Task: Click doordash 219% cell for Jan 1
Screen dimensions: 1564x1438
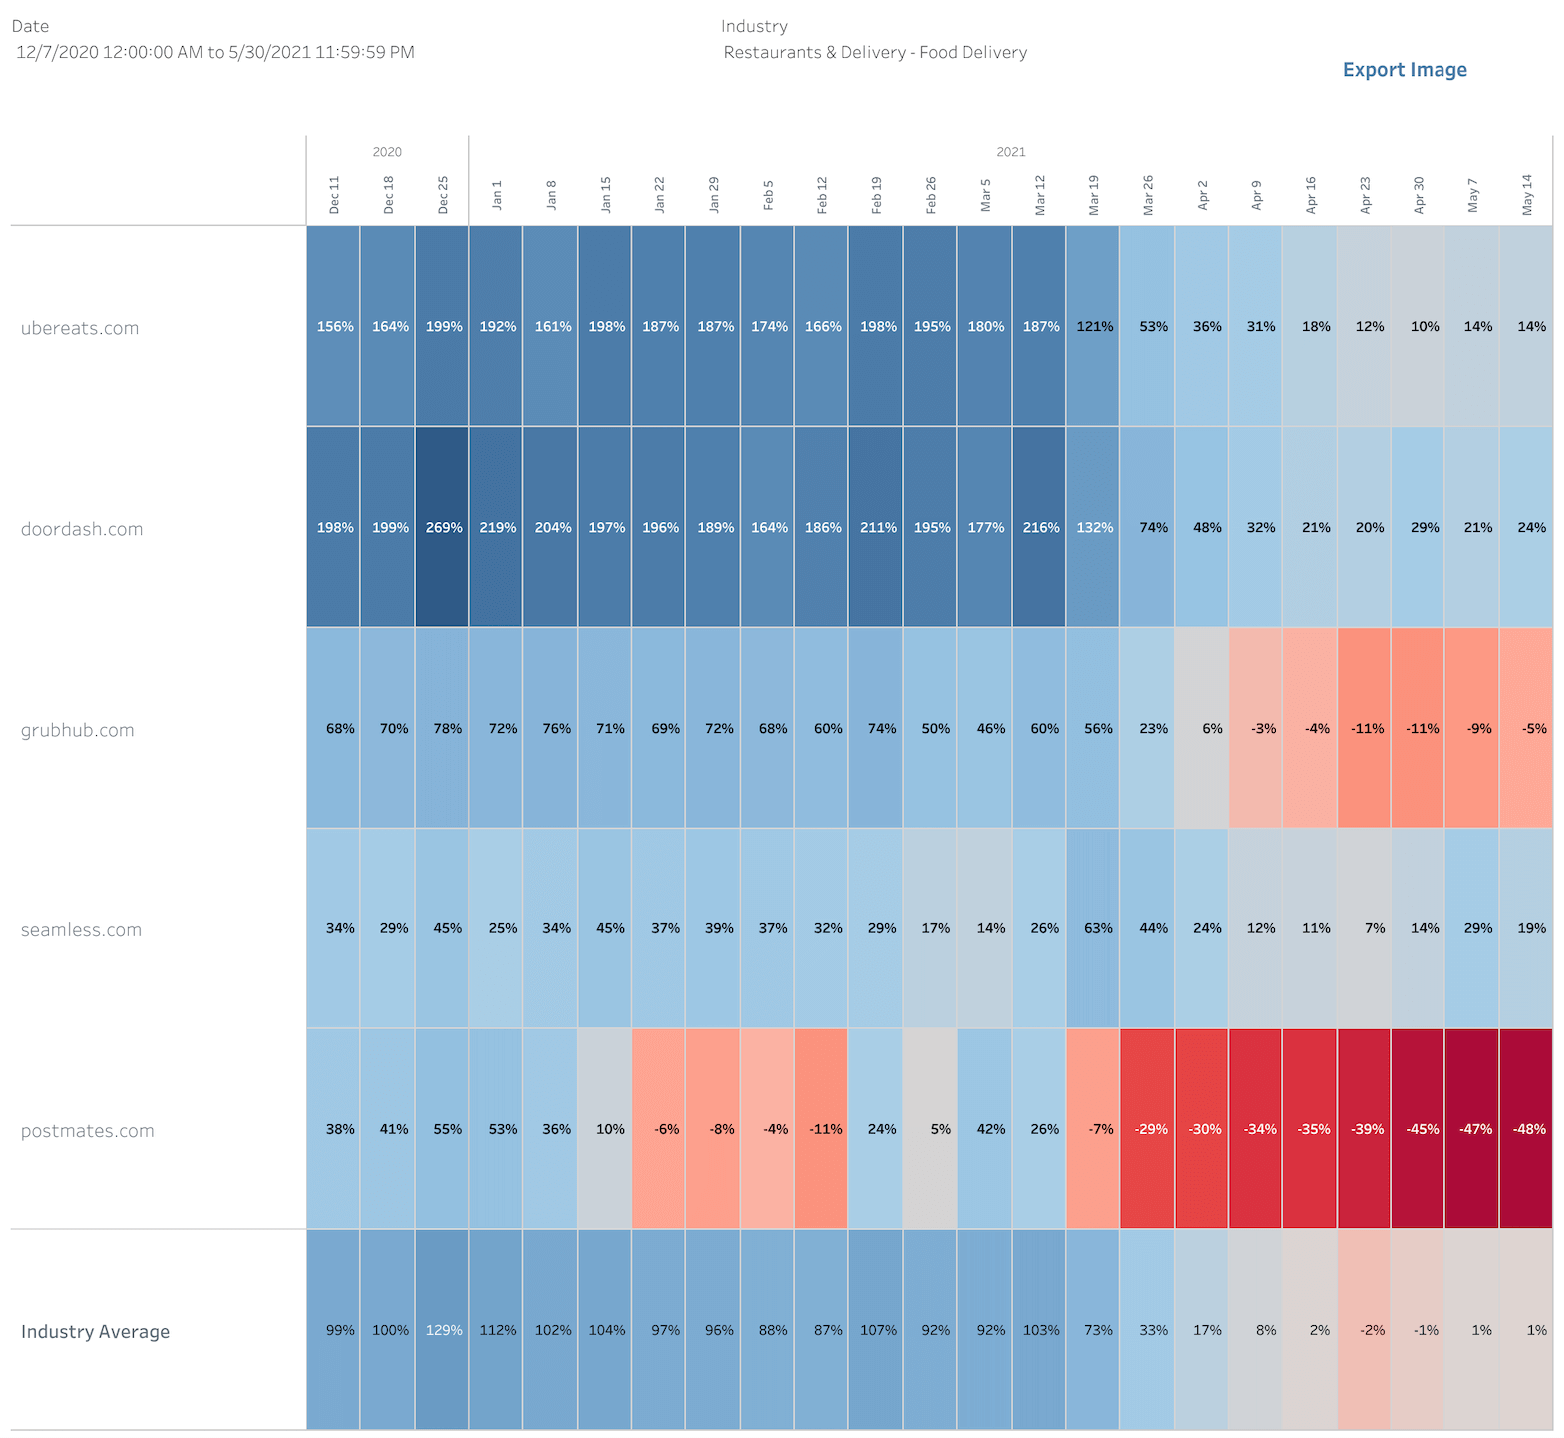Action: 497,527
